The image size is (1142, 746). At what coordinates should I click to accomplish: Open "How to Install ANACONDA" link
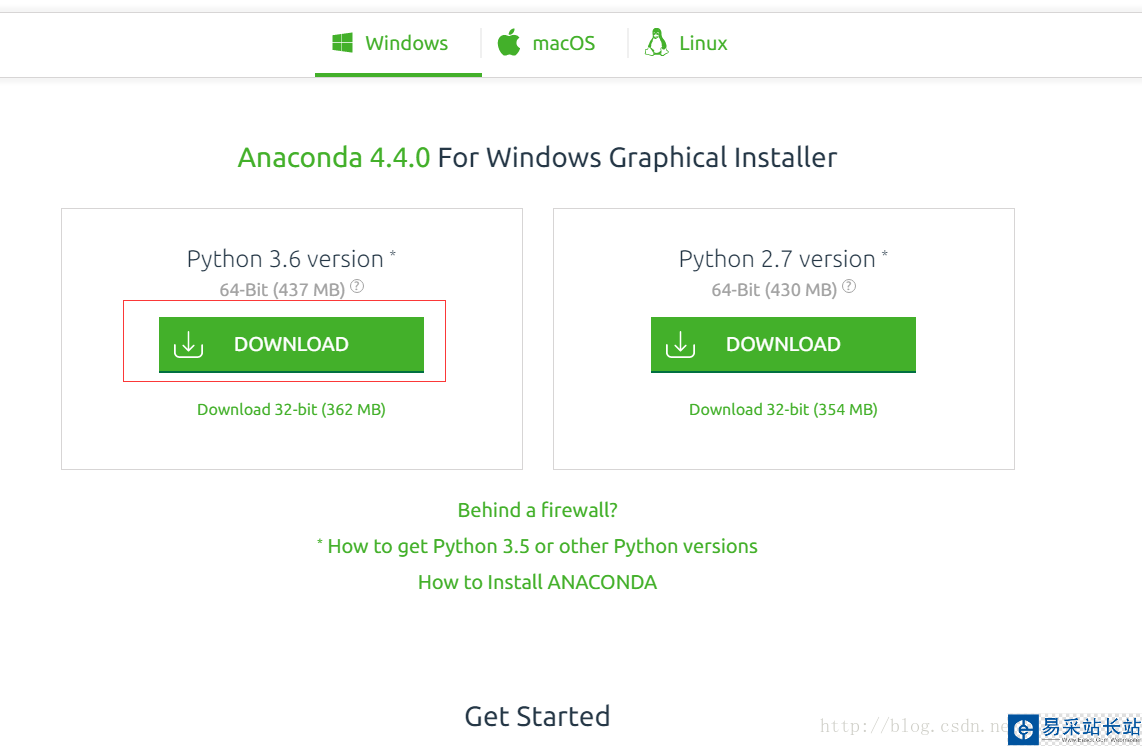point(537,582)
